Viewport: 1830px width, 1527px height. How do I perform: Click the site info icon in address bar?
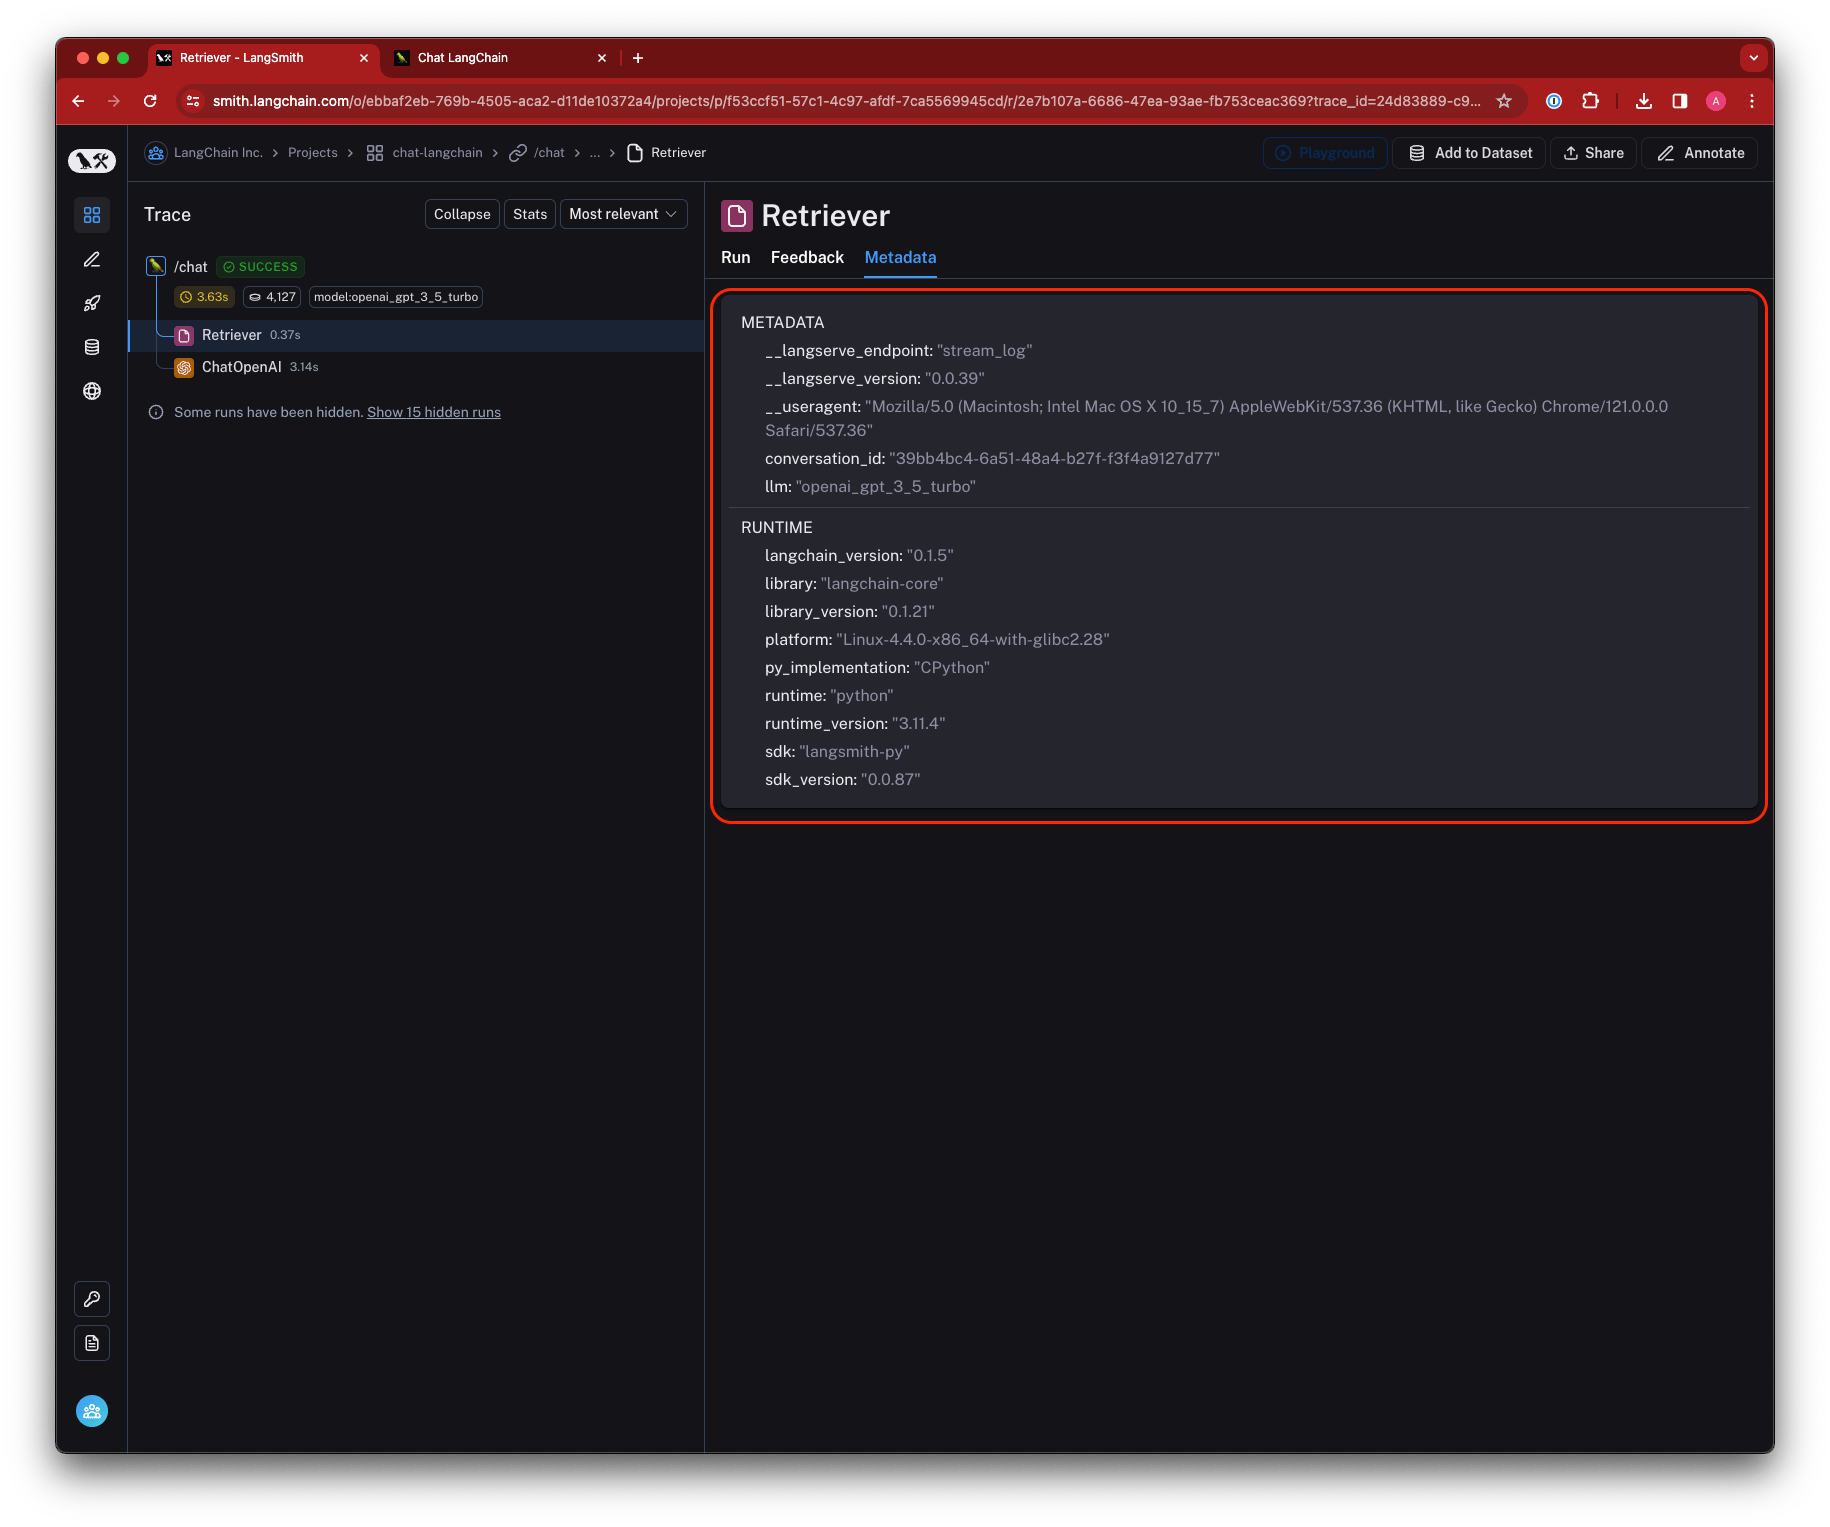(194, 101)
